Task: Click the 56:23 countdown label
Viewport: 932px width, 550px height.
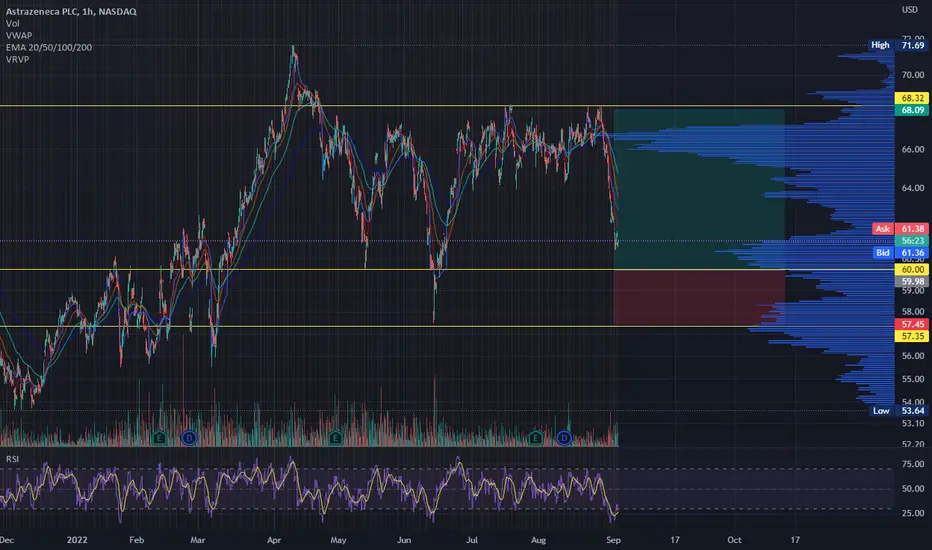Action: [912, 241]
